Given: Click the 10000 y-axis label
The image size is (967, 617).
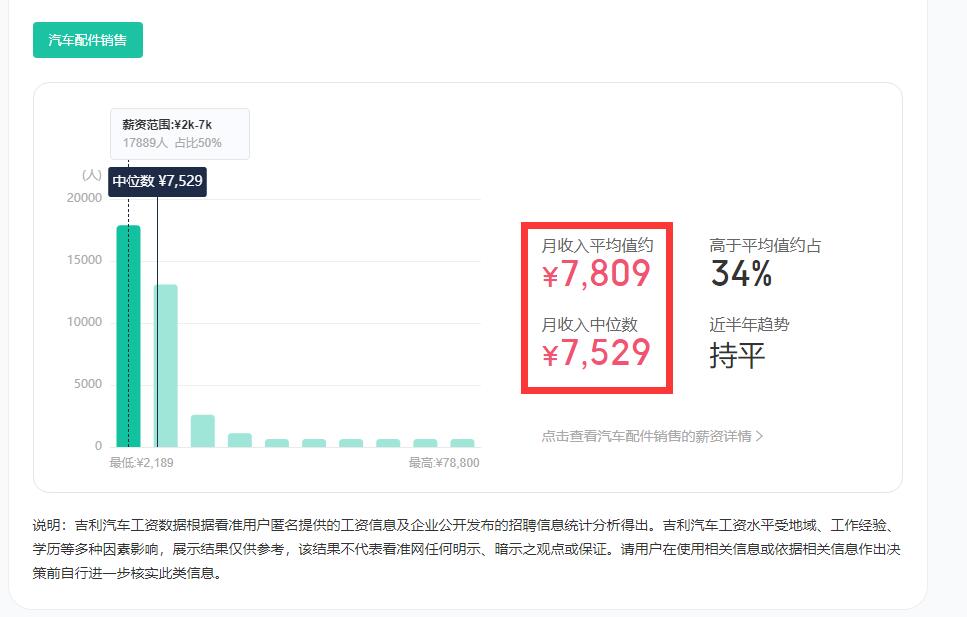Looking at the screenshot, I should click(x=84, y=321).
